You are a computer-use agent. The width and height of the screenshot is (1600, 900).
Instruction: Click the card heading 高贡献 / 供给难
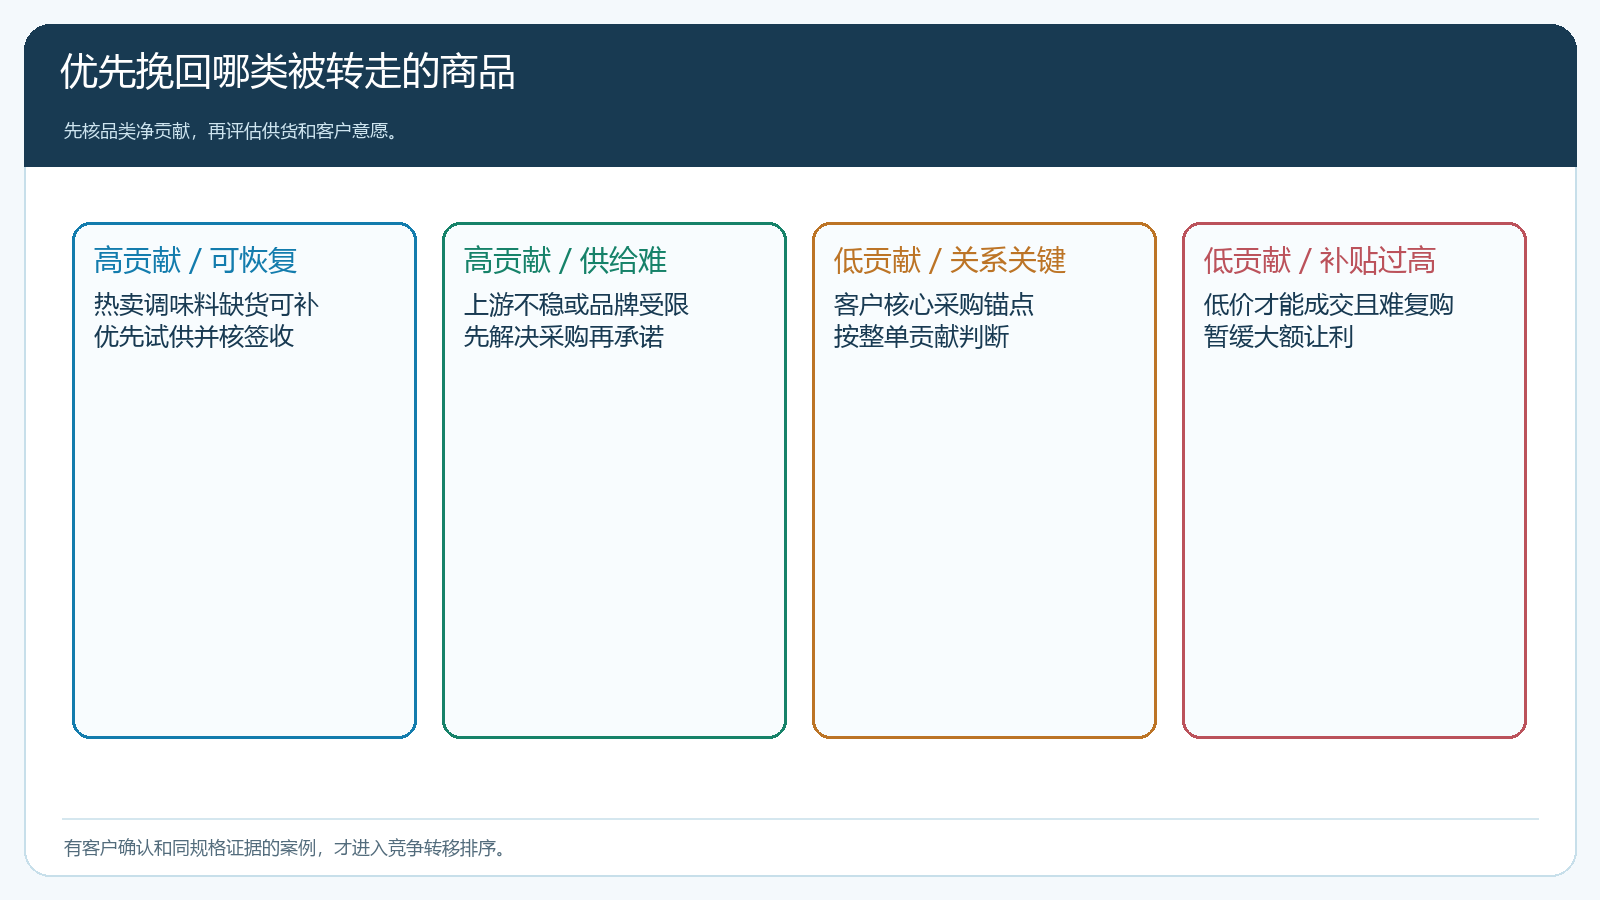point(565,261)
